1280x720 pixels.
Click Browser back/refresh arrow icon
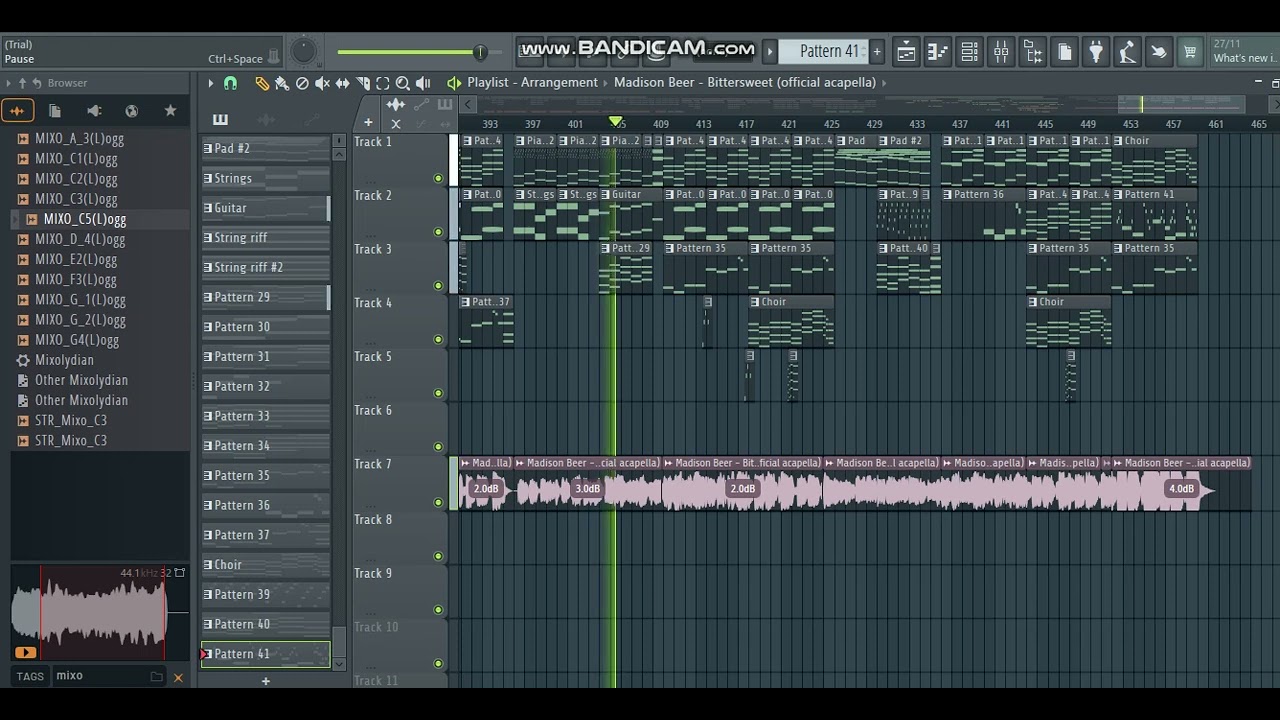(37, 83)
